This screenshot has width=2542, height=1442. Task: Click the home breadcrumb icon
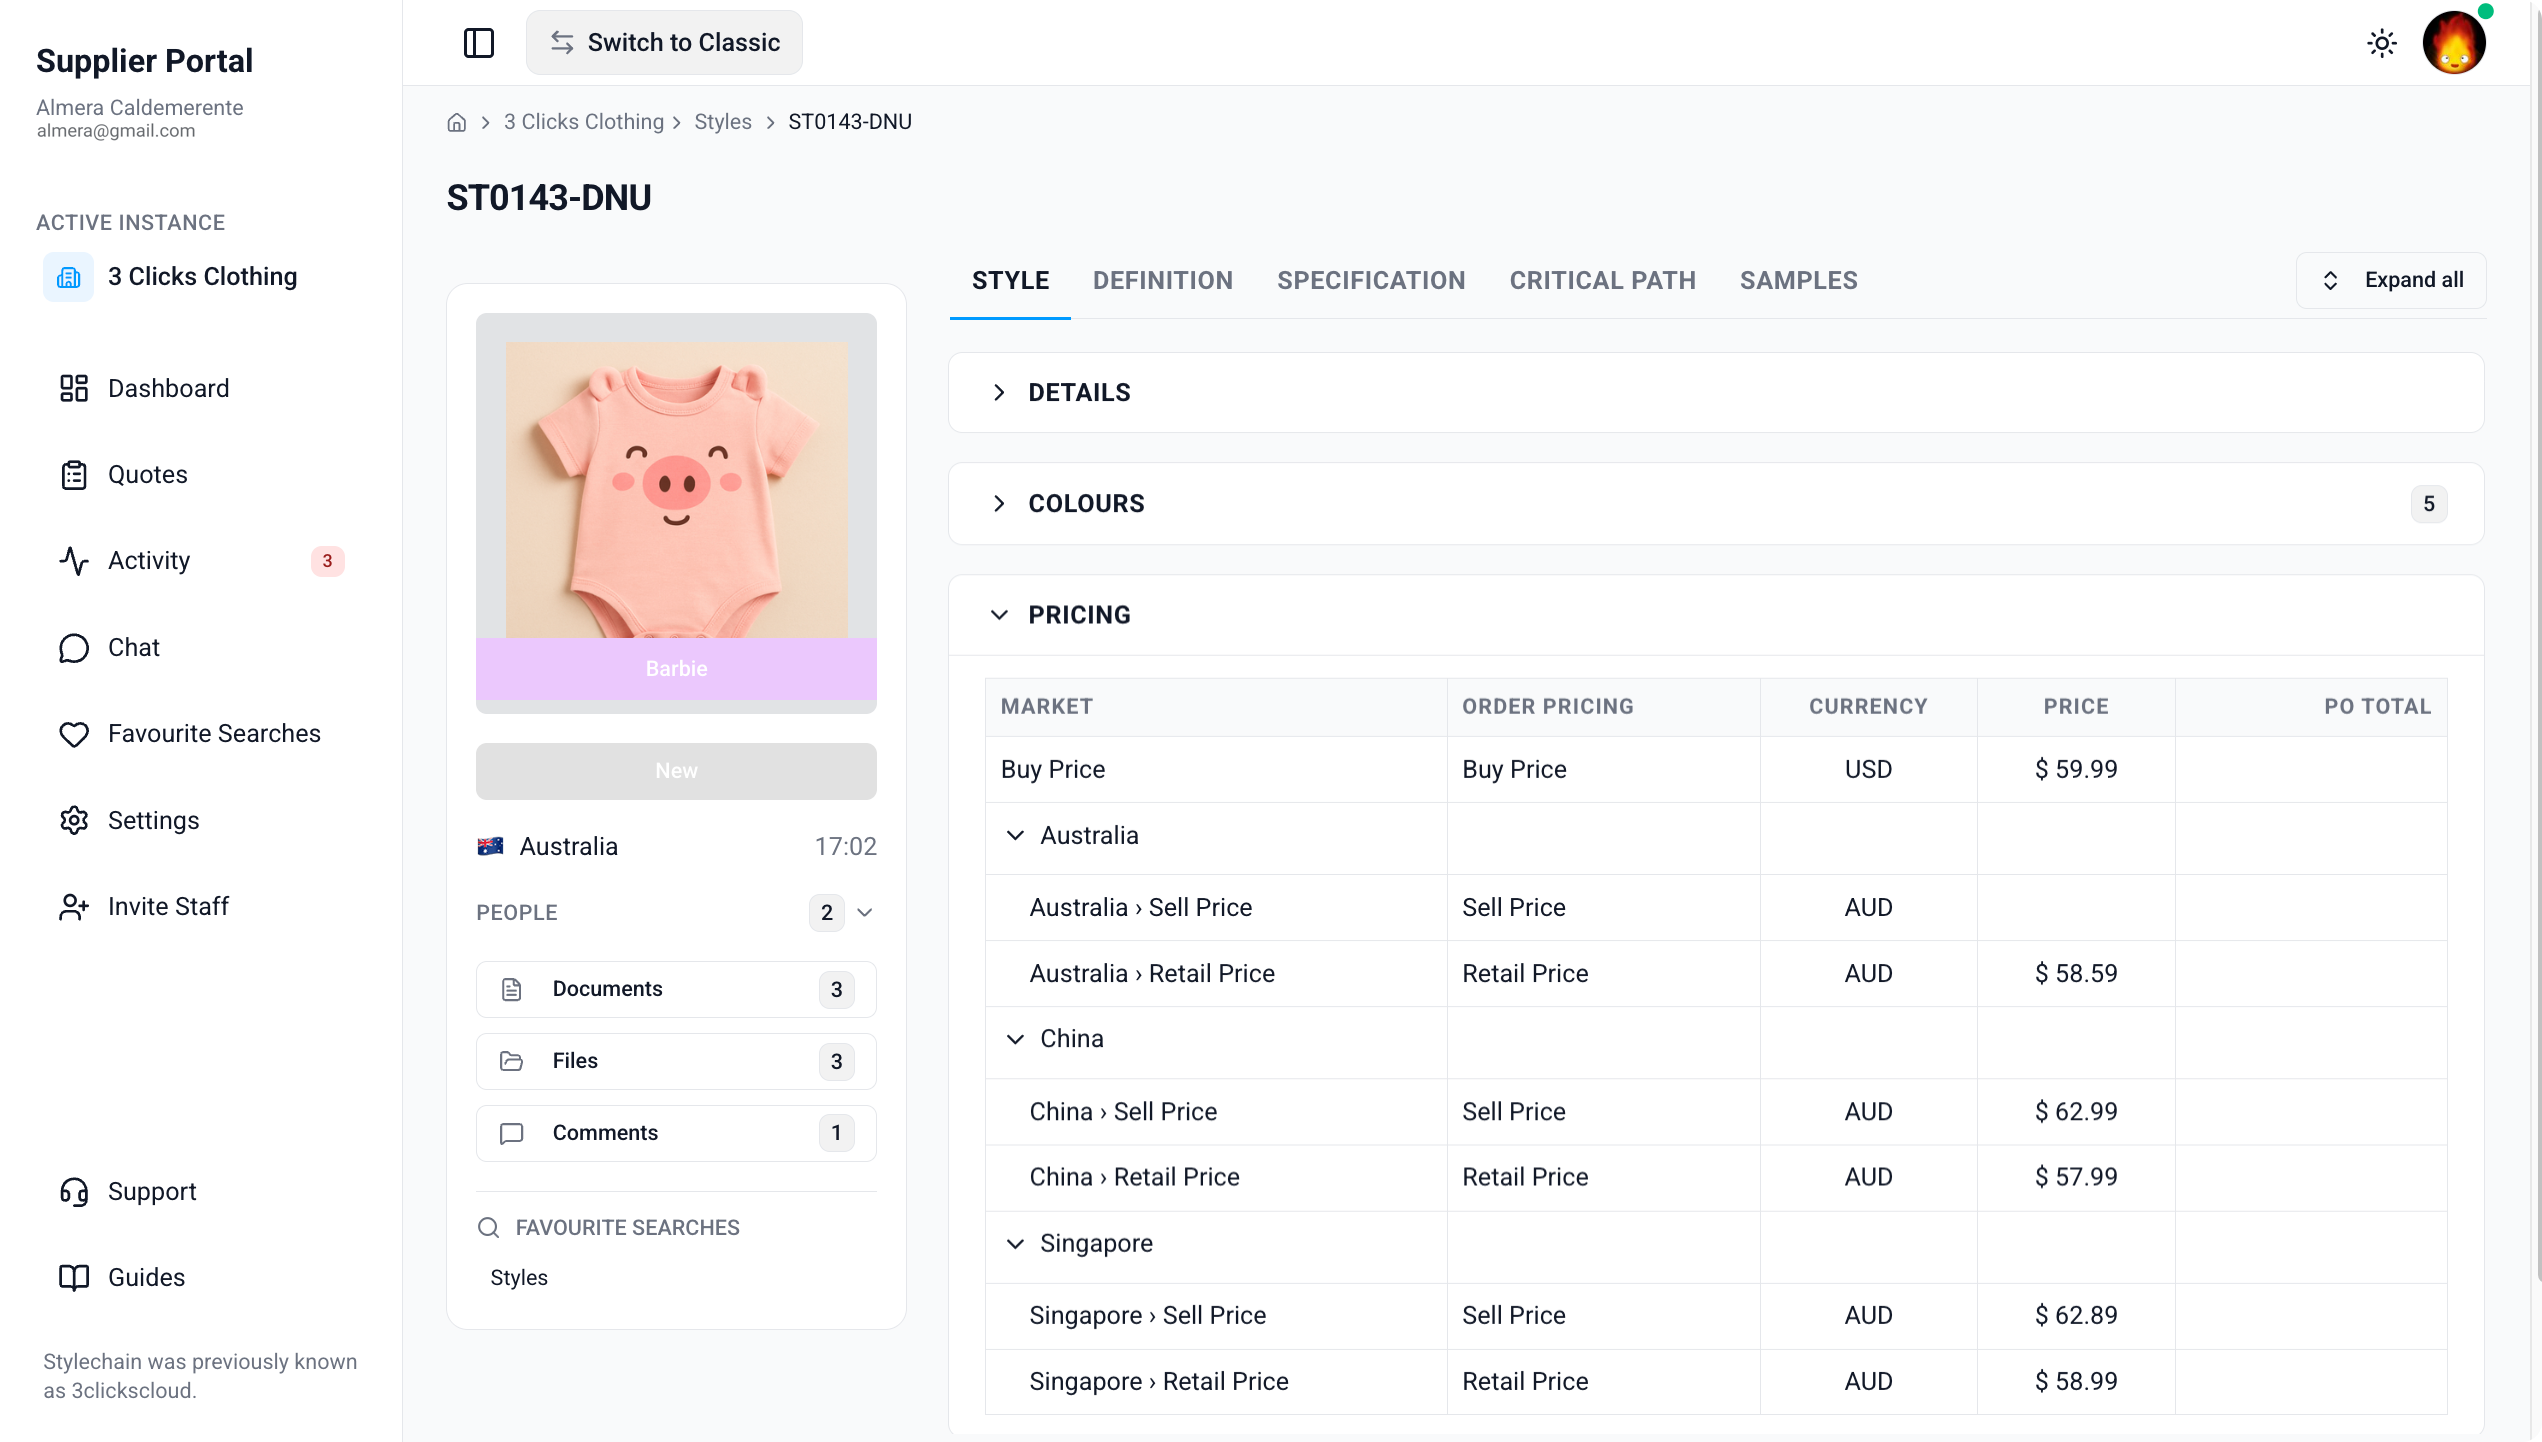click(x=456, y=122)
